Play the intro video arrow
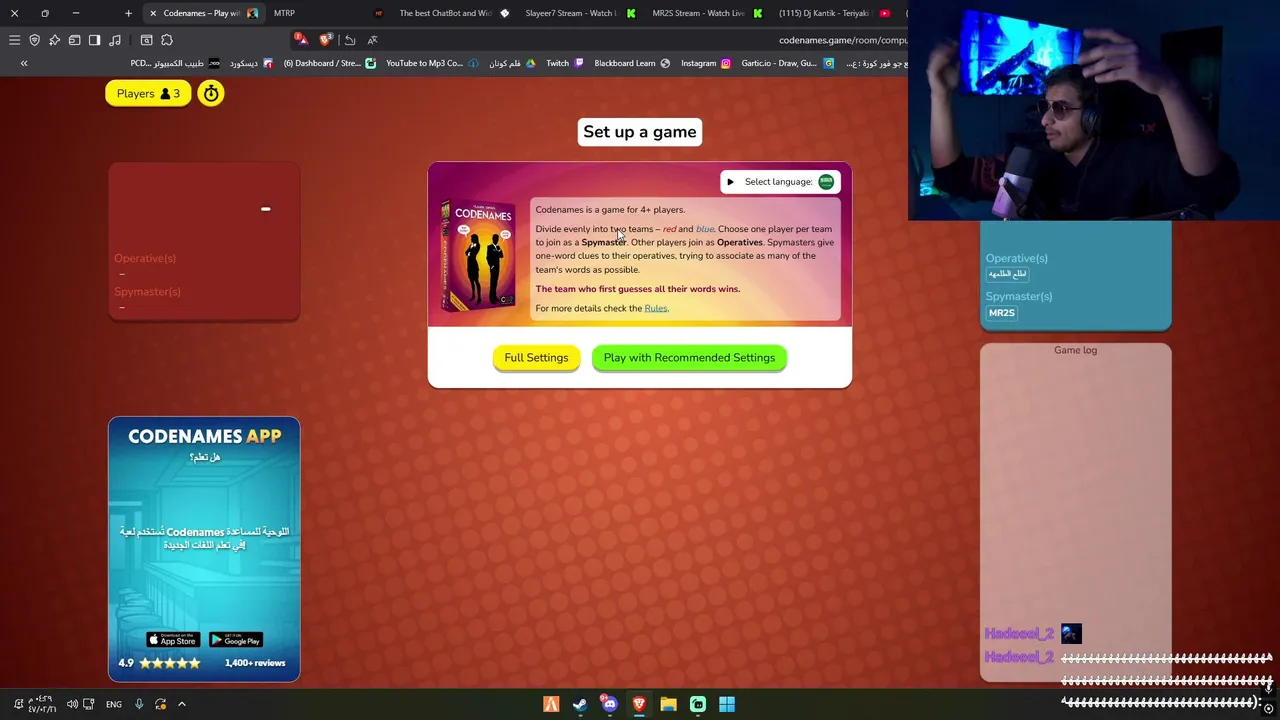1280x720 pixels. coord(730,182)
